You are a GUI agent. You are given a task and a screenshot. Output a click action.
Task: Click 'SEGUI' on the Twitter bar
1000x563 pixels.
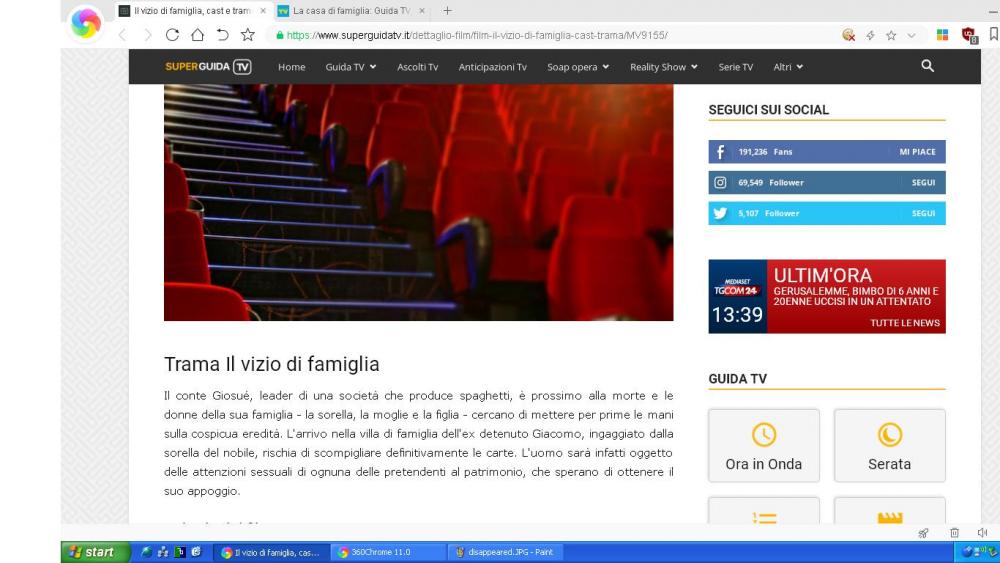923,213
